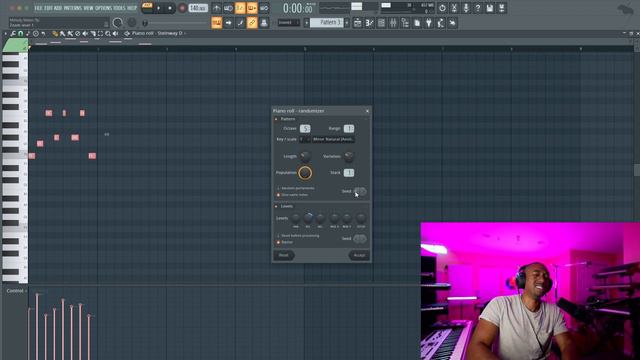This screenshot has width=640, height=360.
Task: Select the piano roll zoom magnifier tool
Action: point(108,34)
